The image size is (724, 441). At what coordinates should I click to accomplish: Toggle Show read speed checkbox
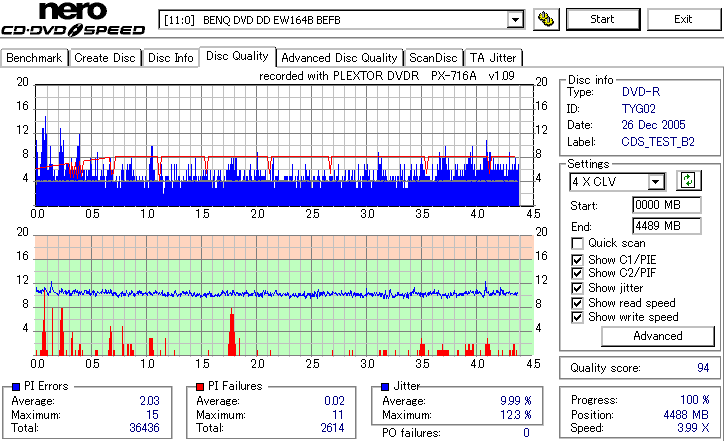pos(577,303)
